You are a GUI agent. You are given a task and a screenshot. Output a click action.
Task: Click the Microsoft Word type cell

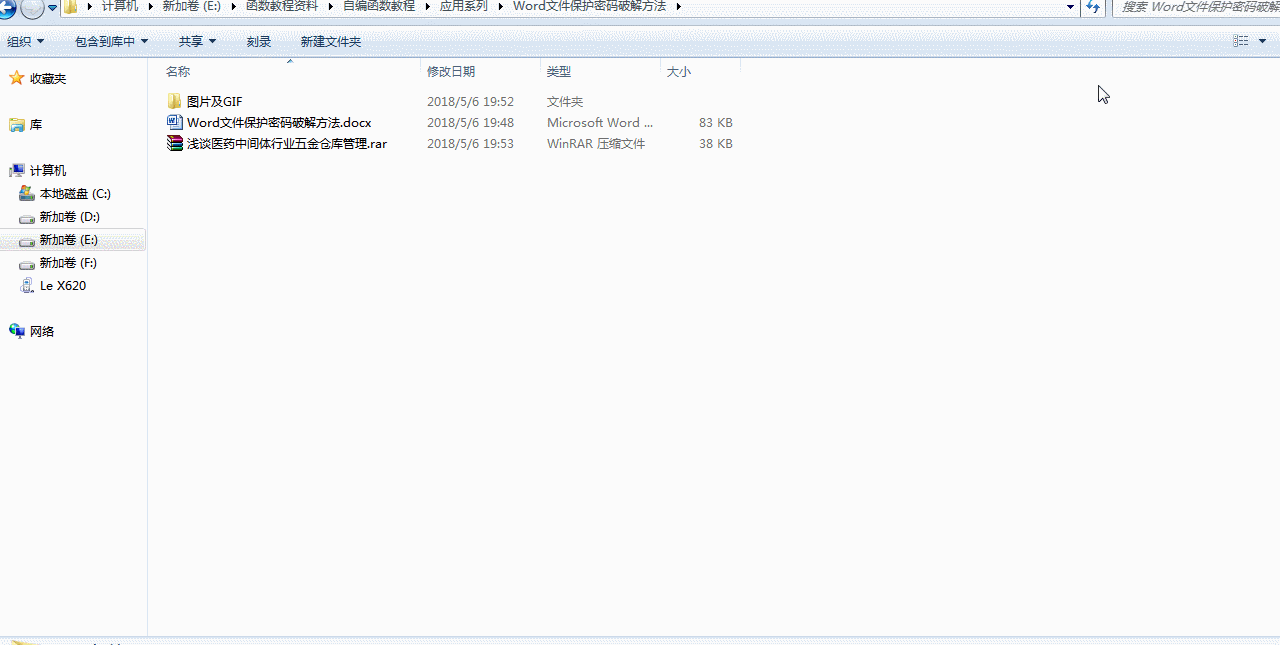[x=600, y=122]
